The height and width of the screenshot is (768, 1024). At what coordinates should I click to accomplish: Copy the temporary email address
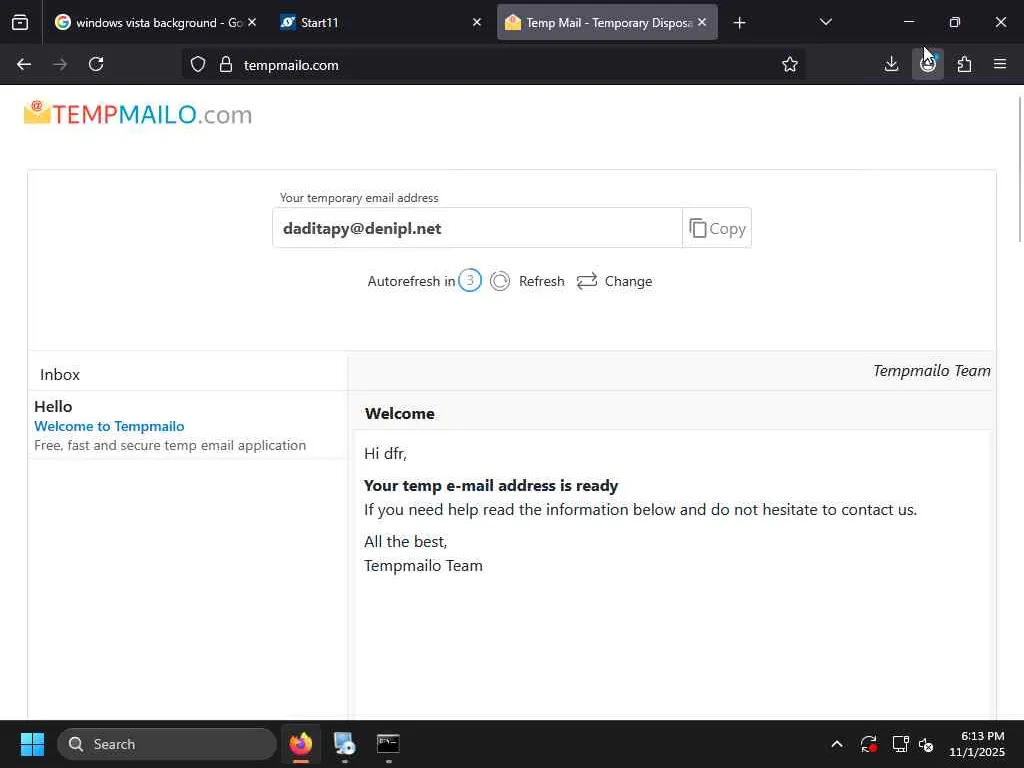pyautogui.click(x=717, y=228)
